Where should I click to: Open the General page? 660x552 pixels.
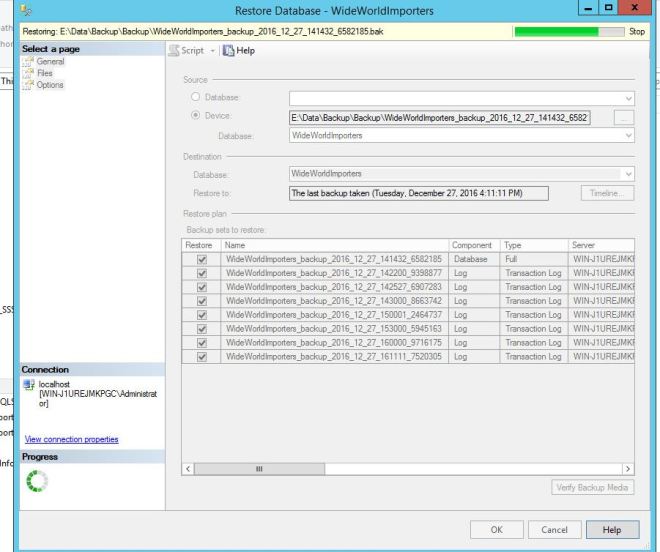[50, 61]
